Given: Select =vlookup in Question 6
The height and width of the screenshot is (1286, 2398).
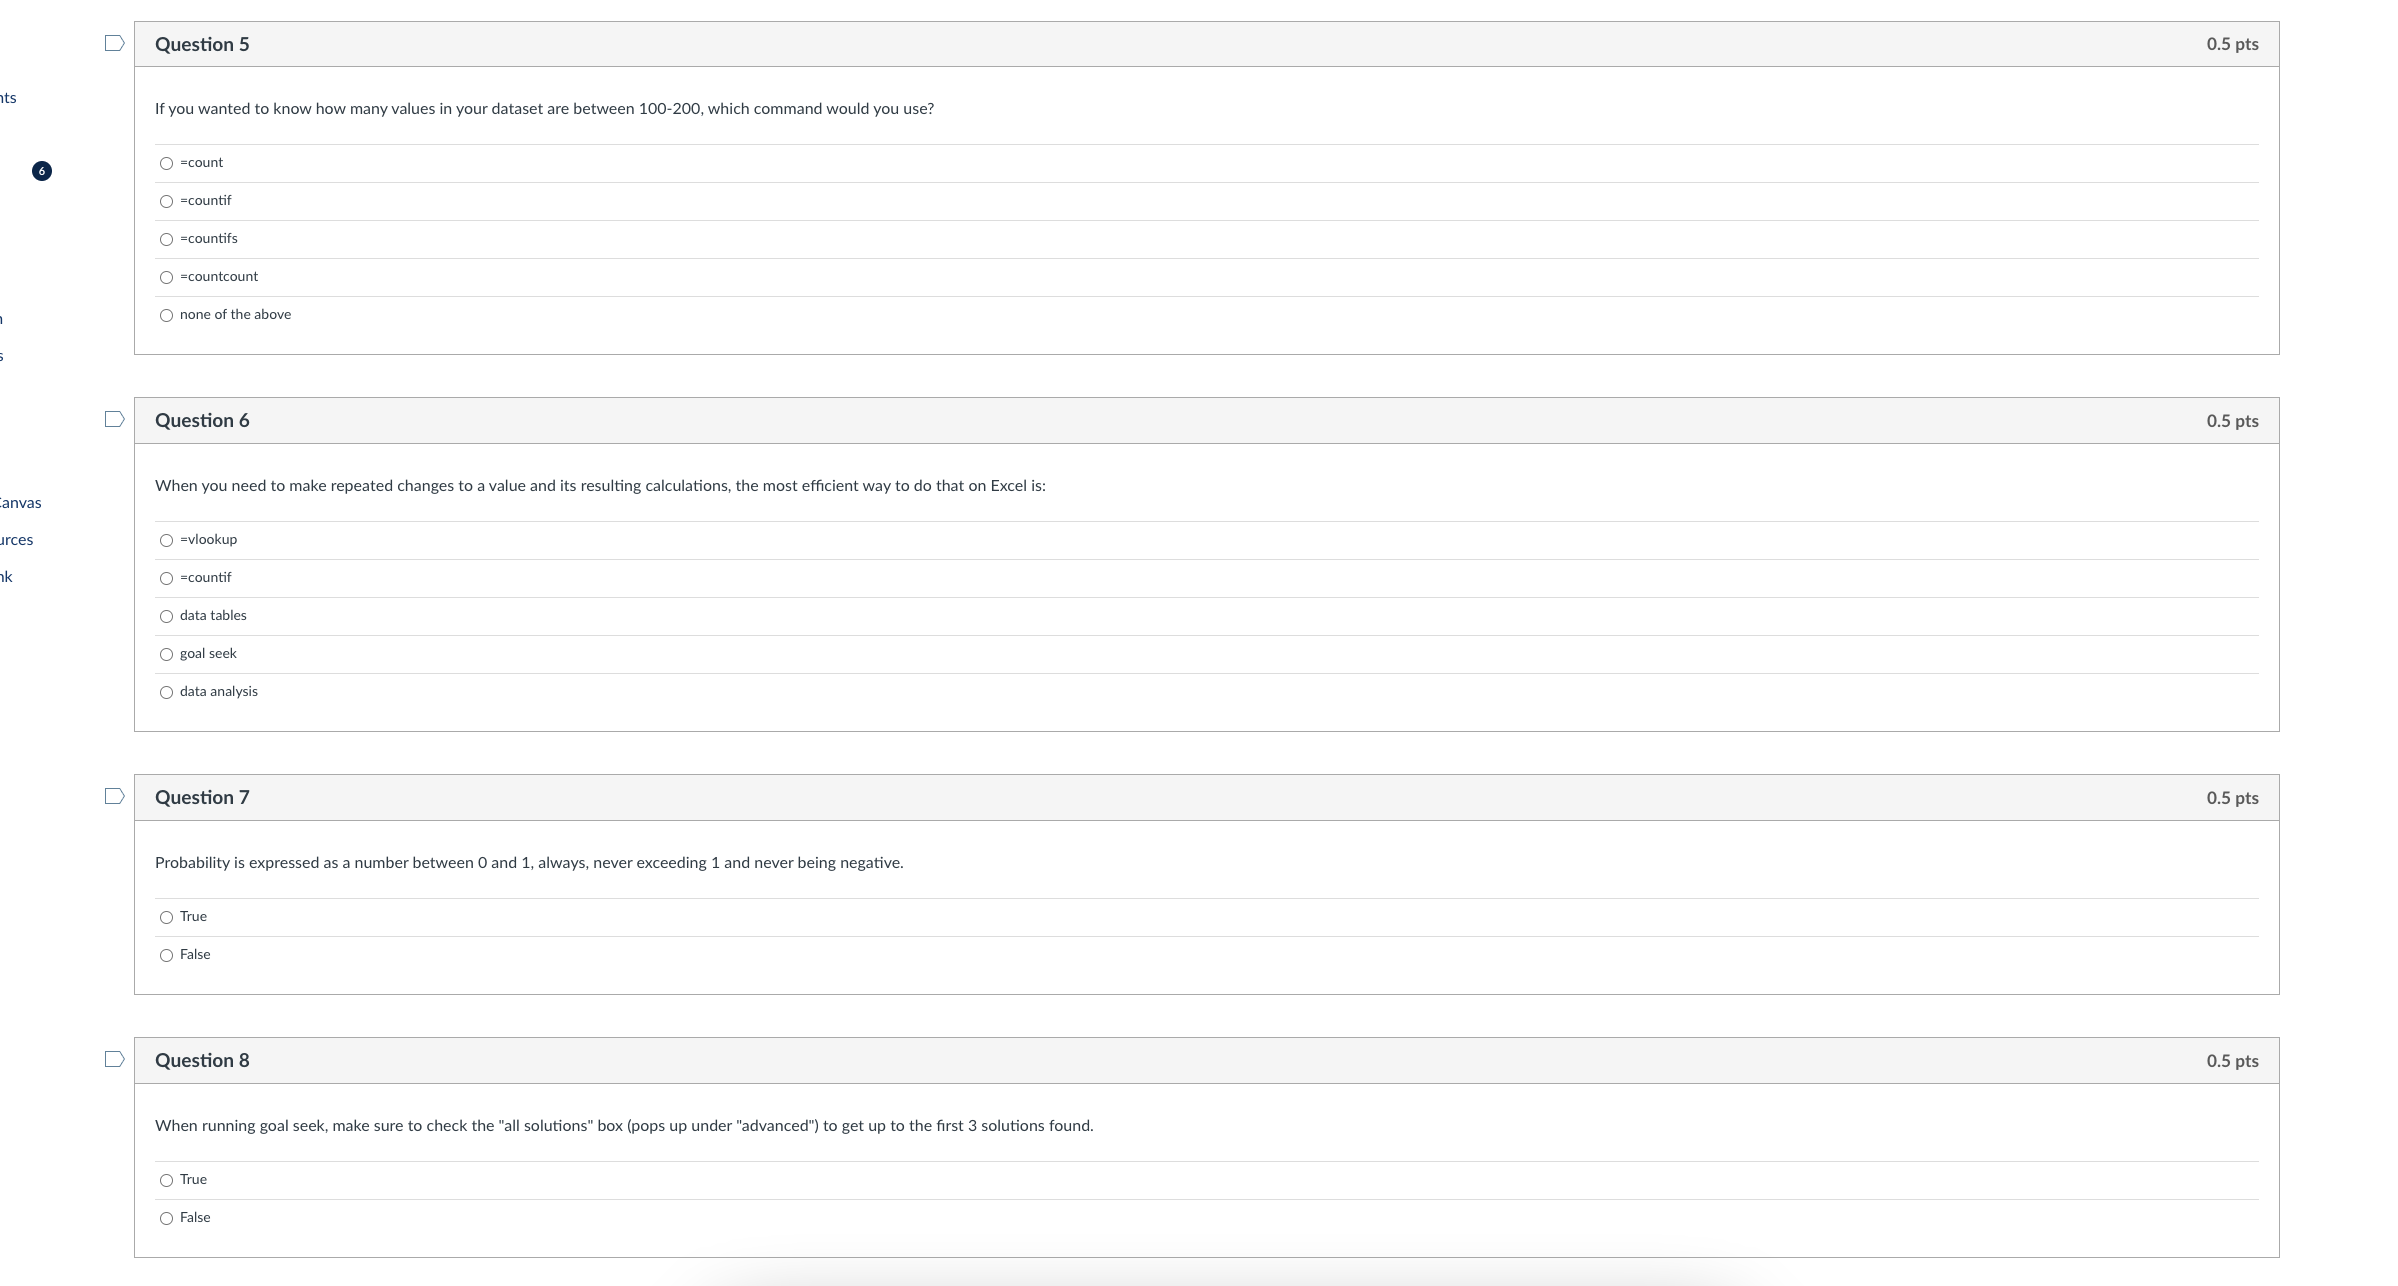Looking at the screenshot, I should click(166, 541).
